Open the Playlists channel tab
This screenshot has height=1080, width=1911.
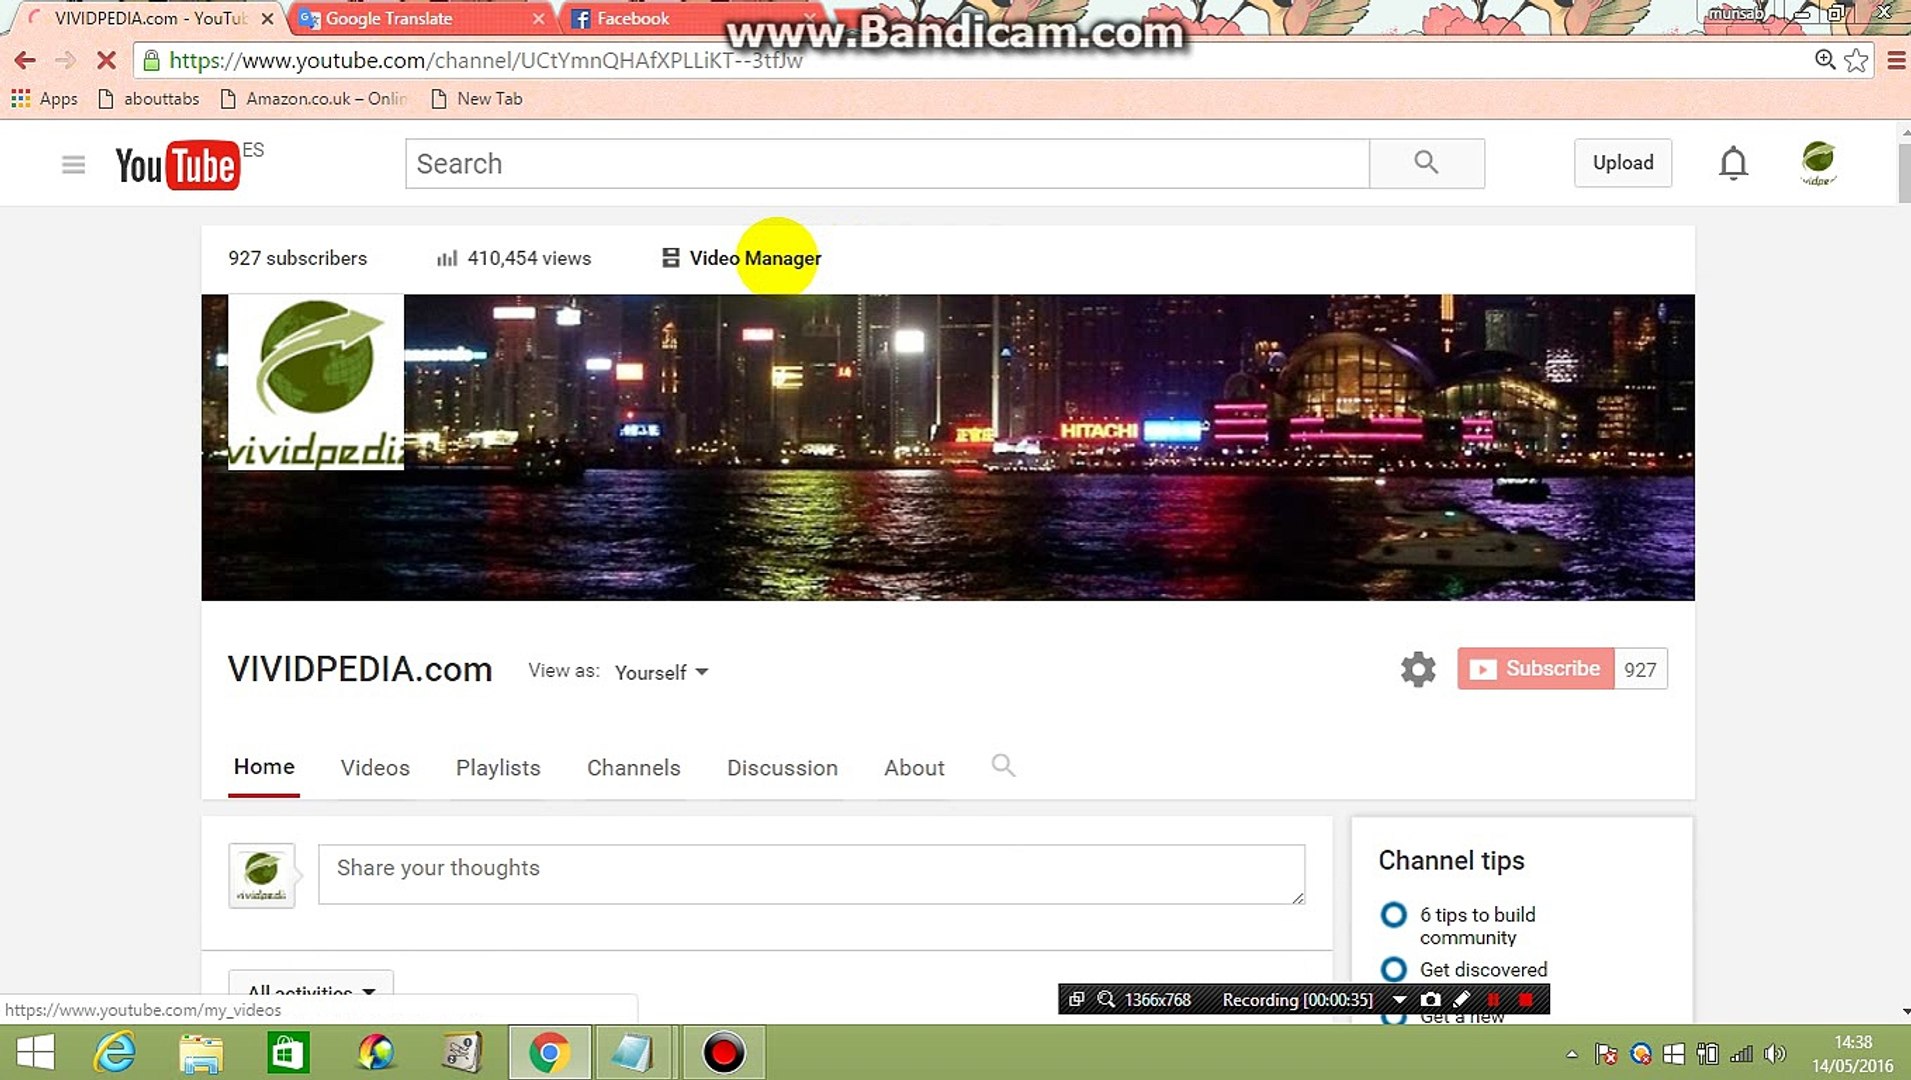[498, 768]
